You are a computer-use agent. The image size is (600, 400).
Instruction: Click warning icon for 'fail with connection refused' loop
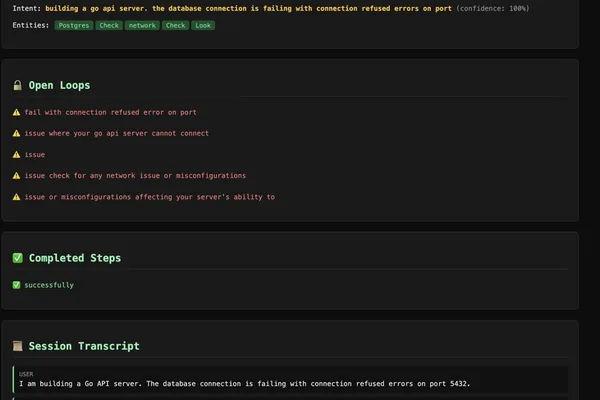click(16, 112)
